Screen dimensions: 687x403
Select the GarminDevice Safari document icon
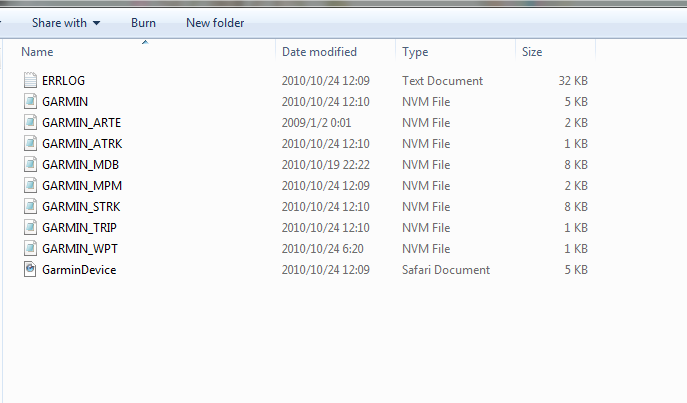[x=29, y=269]
